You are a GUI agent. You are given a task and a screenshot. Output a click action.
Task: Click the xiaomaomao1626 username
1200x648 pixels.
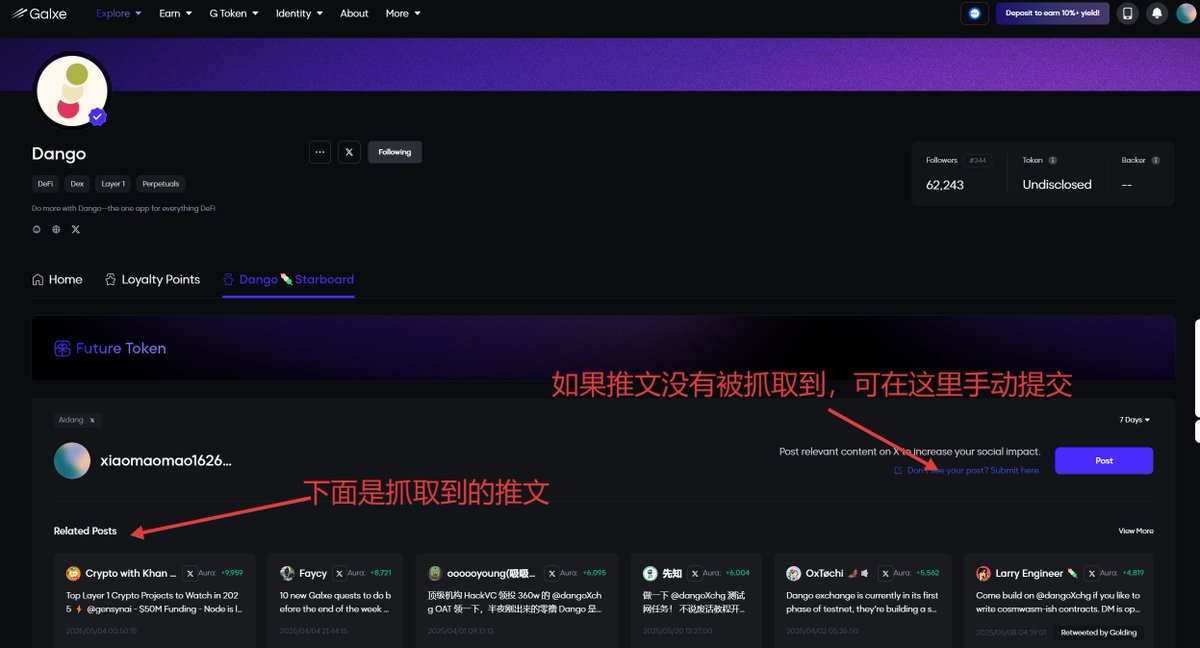(x=166, y=461)
